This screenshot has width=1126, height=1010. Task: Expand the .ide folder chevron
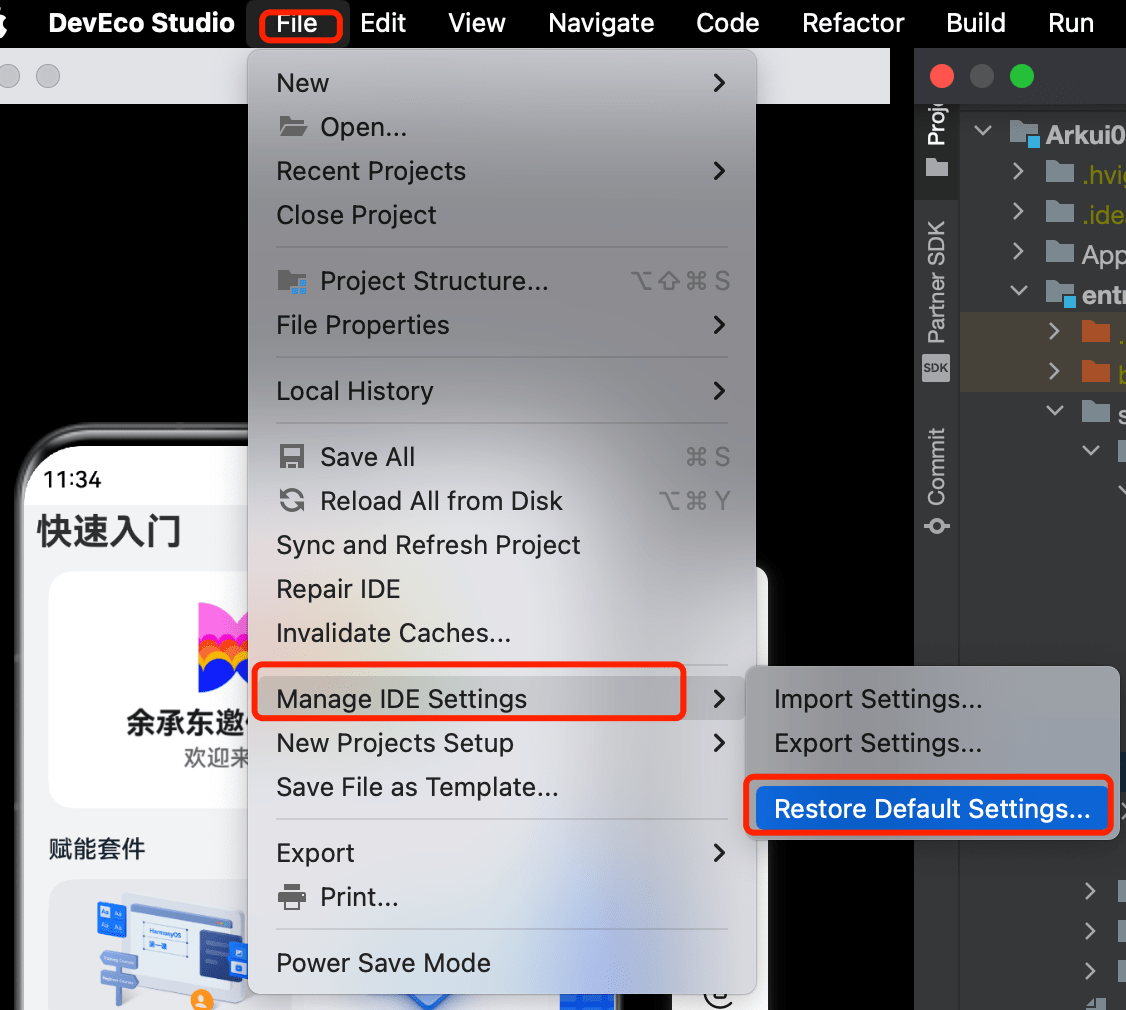(1018, 211)
